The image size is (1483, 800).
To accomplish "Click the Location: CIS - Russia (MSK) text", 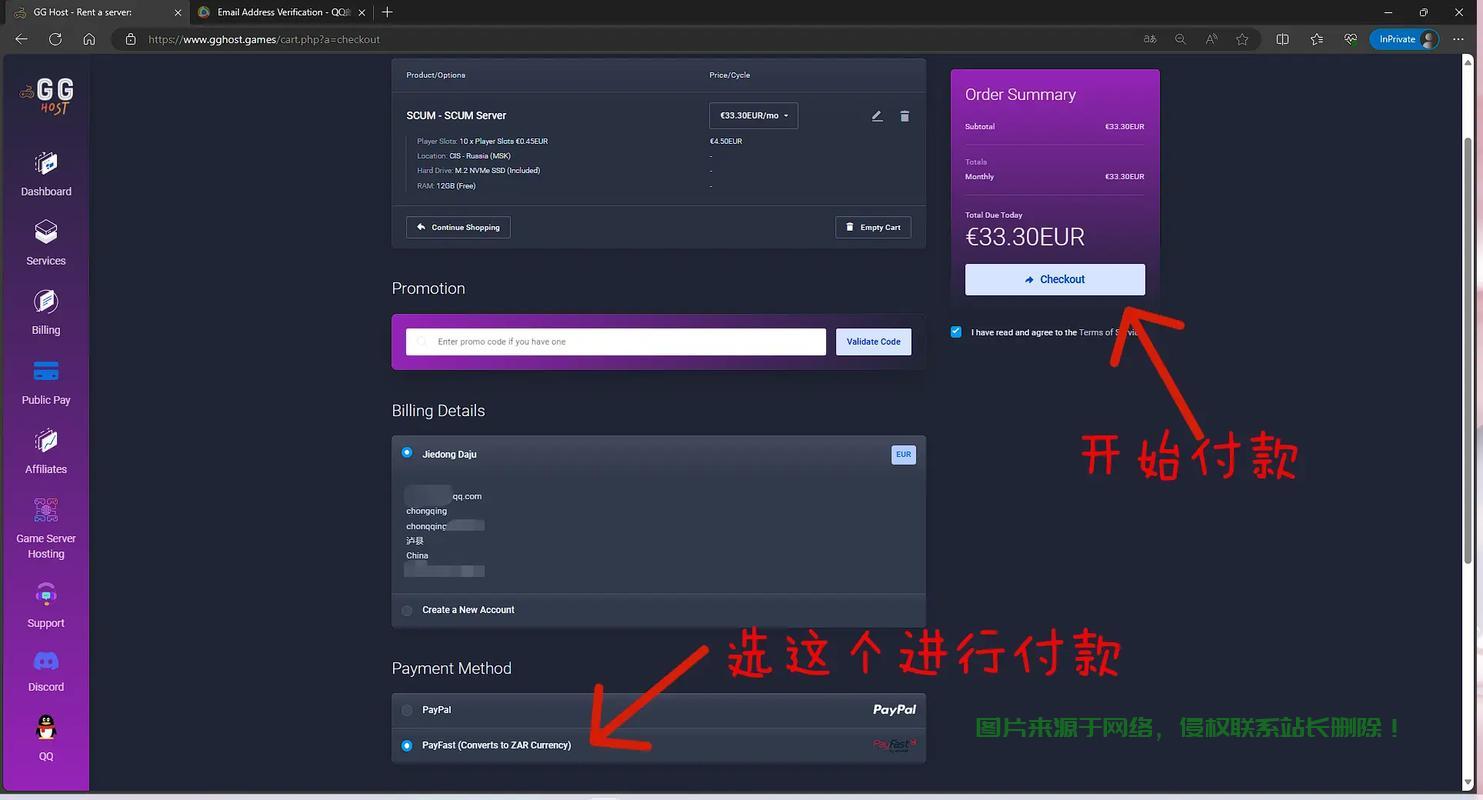I will pyautogui.click(x=464, y=156).
